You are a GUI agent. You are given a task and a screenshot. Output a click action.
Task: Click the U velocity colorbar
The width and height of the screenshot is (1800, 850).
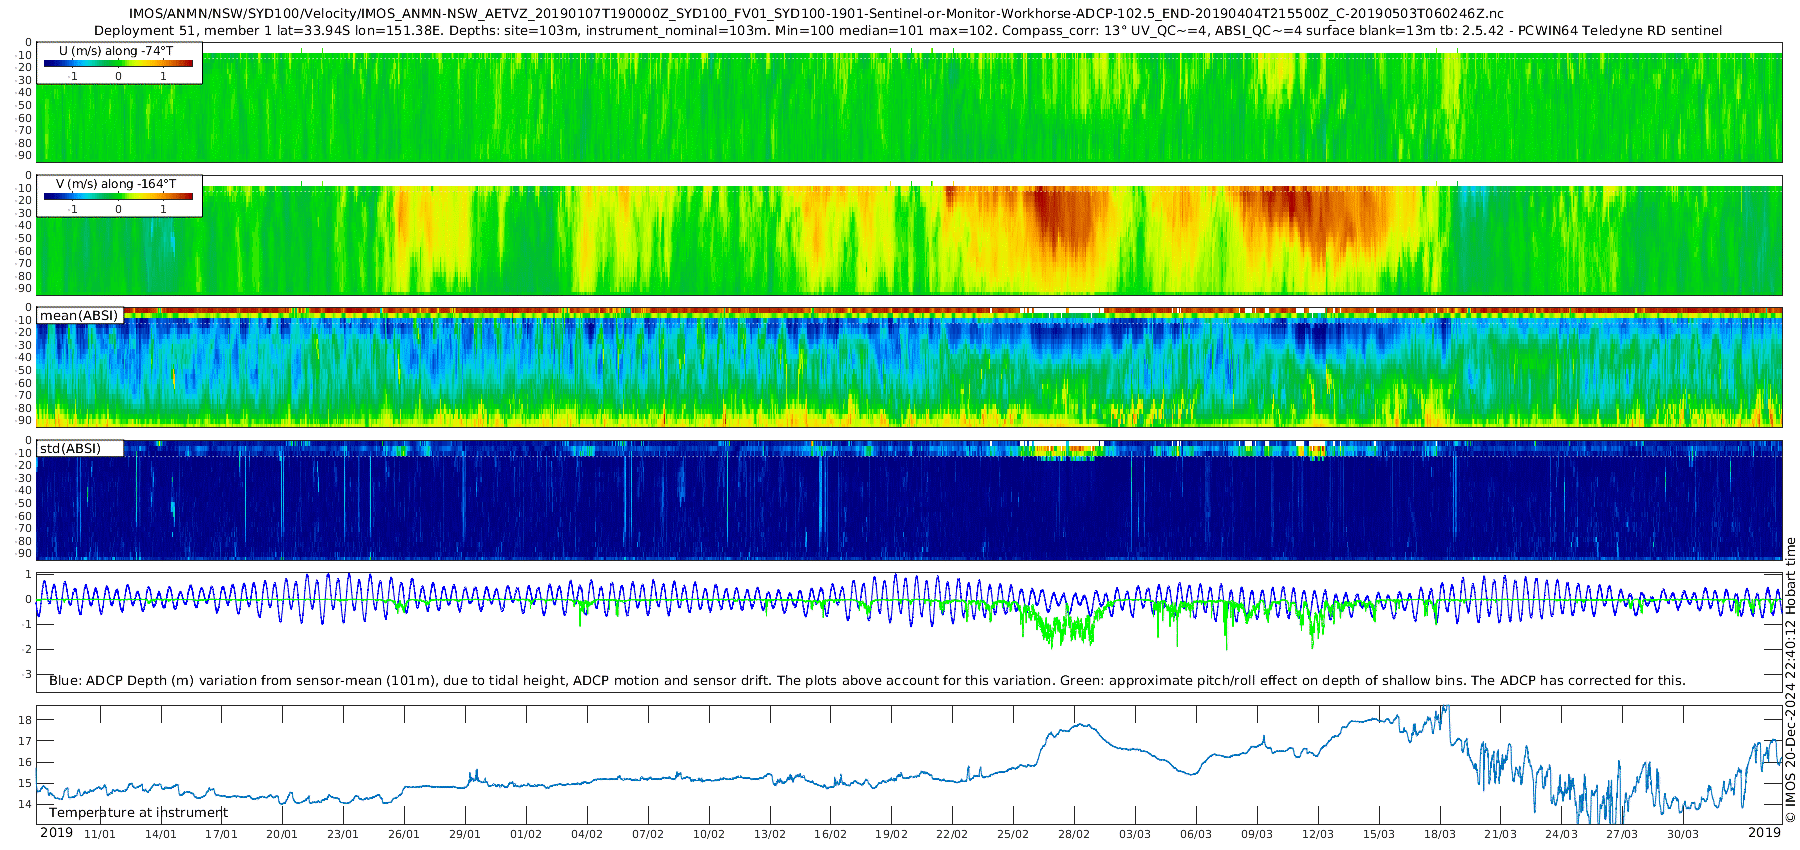tap(118, 63)
